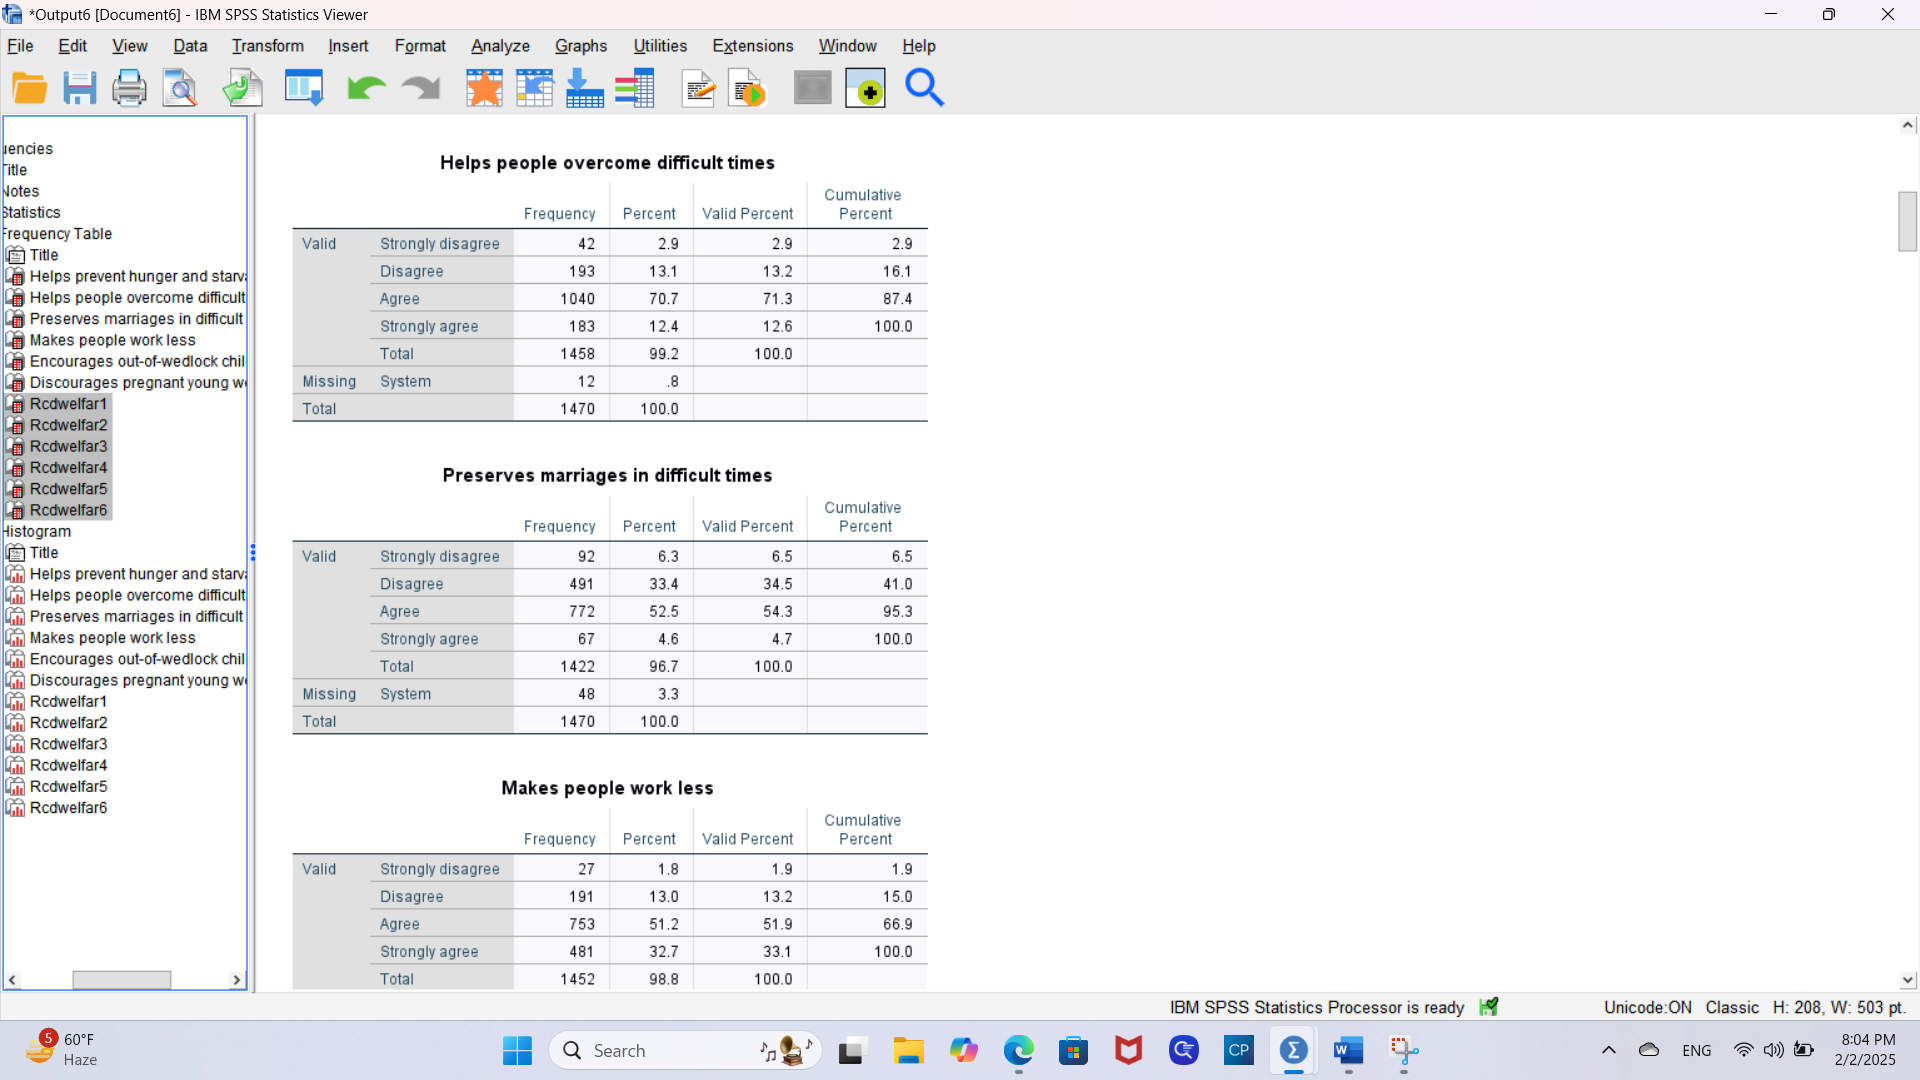
Task: Select the Makes people work less output item
Action: (112, 340)
